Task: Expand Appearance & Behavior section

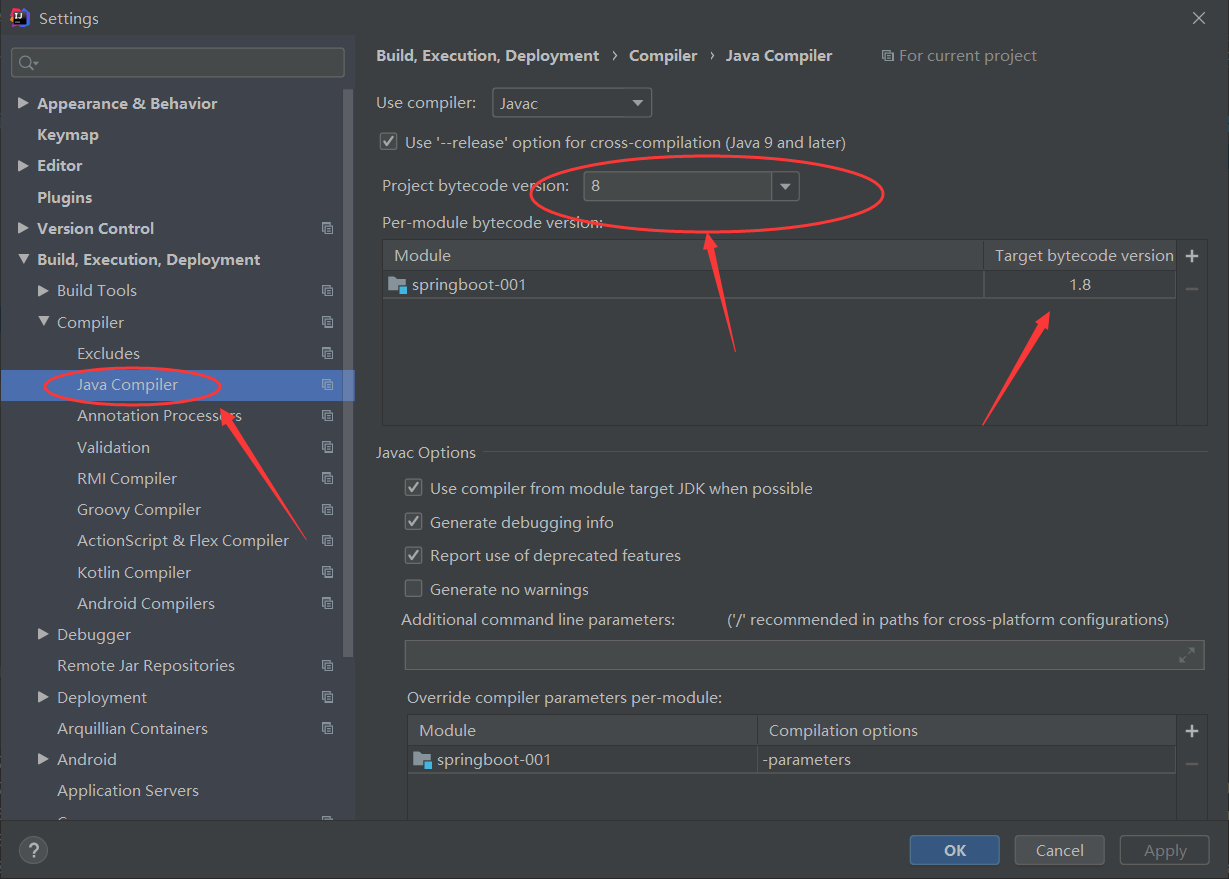Action: [x=23, y=103]
